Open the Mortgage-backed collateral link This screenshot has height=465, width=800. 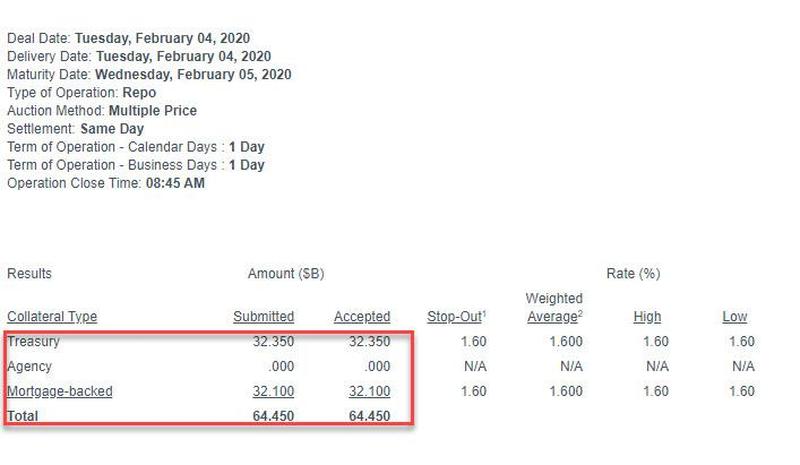60,391
